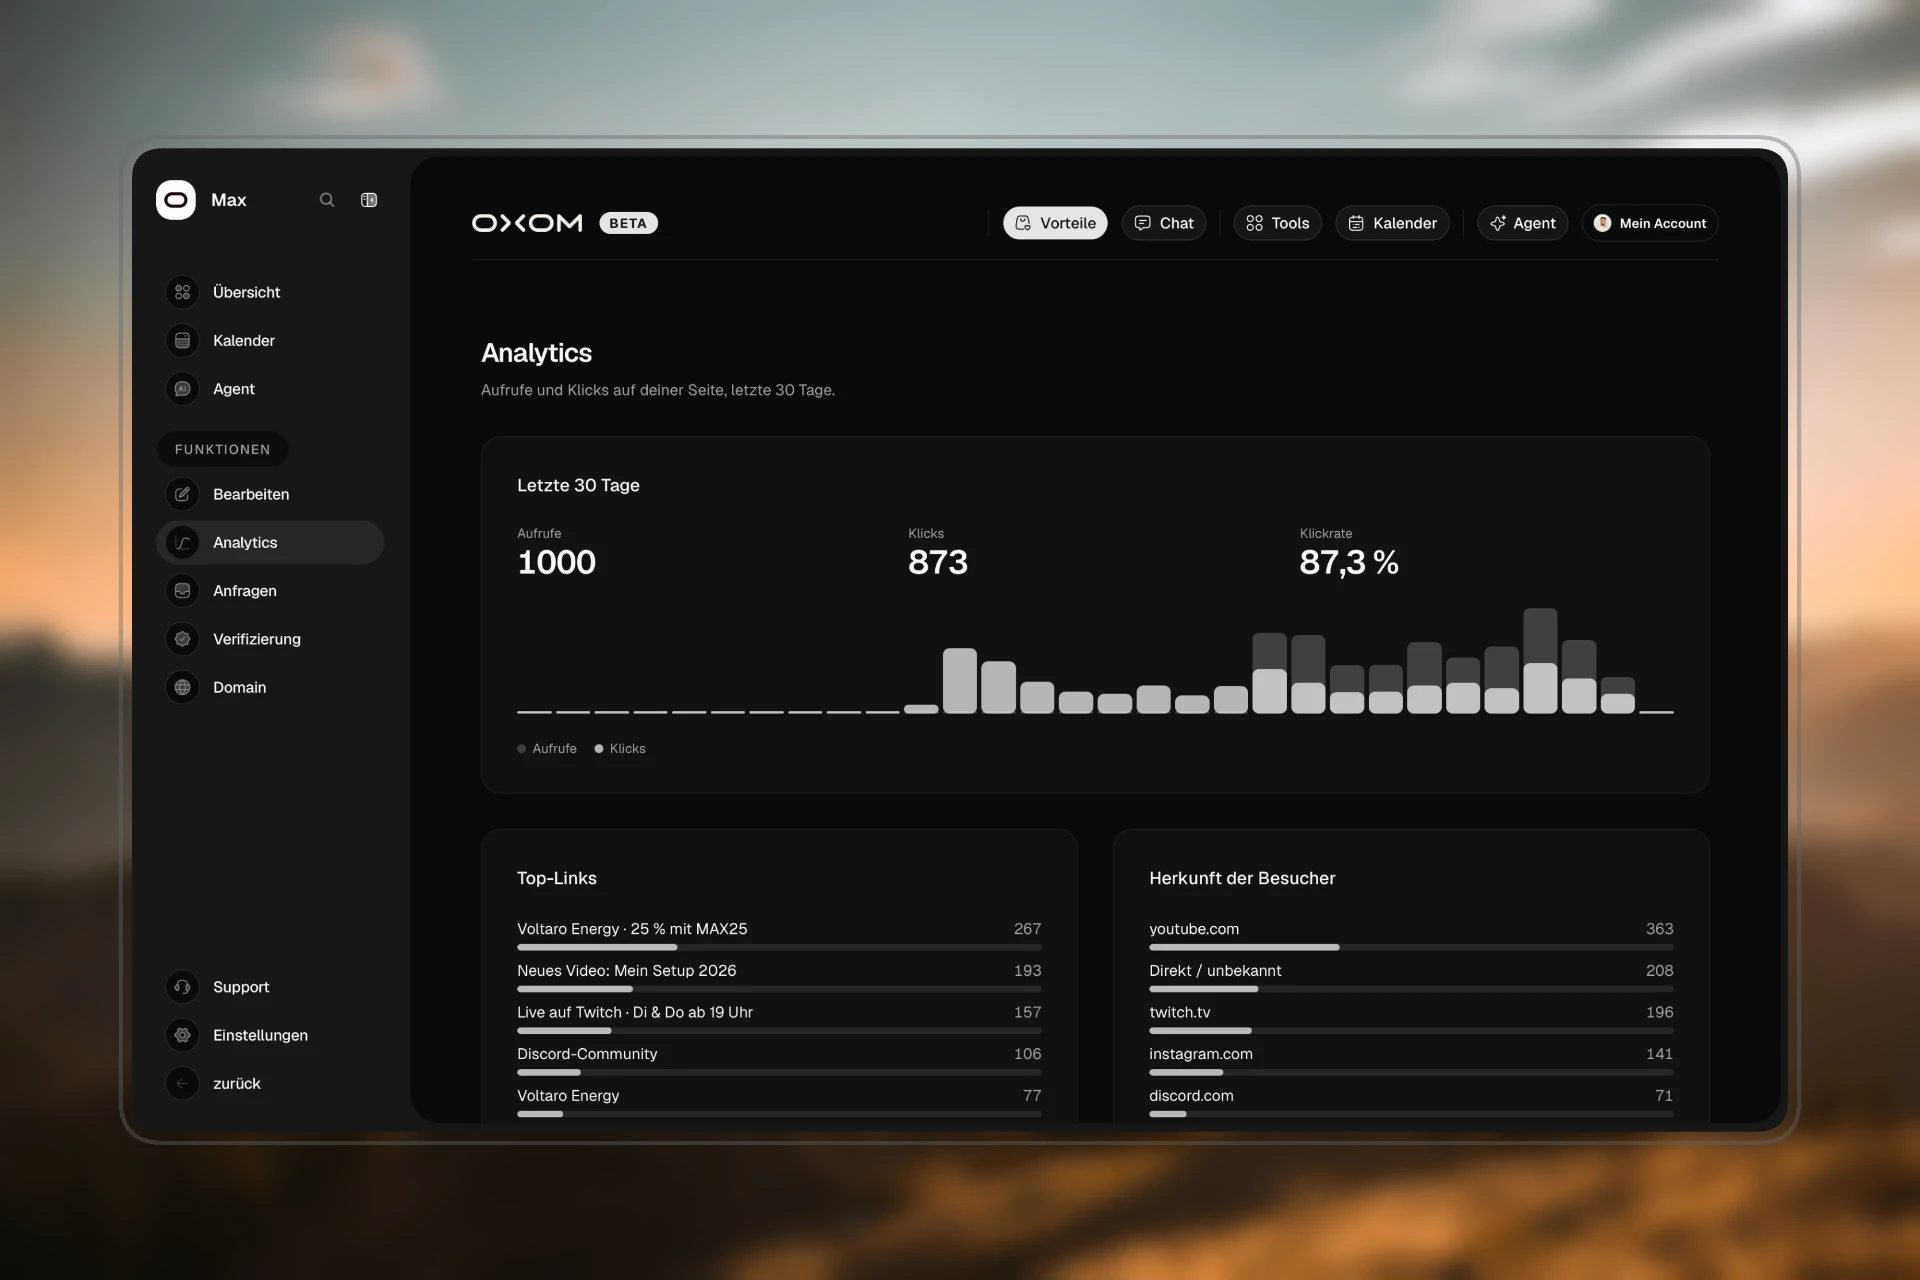The height and width of the screenshot is (1280, 1920).
Task: Open Übersicht via its grid icon
Action: (x=182, y=292)
